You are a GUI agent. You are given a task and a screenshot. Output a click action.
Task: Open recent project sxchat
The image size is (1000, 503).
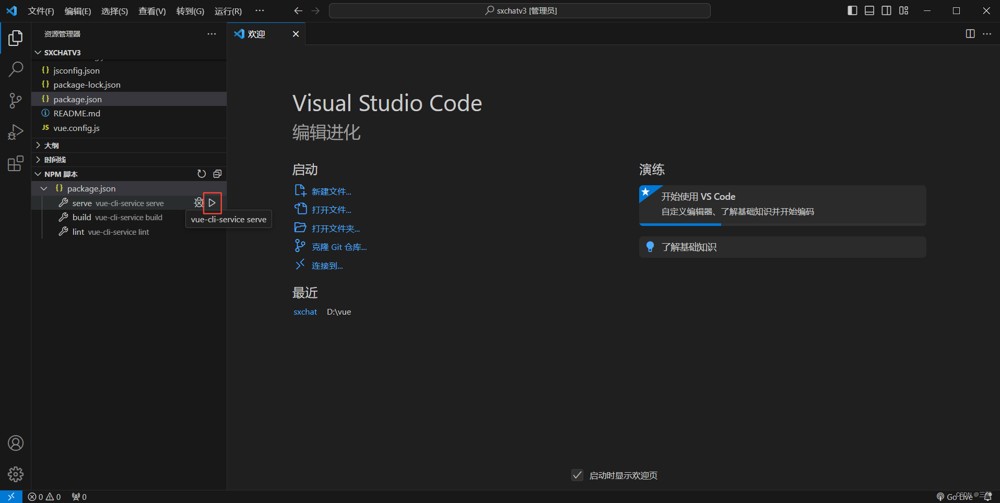tap(305, 312)
